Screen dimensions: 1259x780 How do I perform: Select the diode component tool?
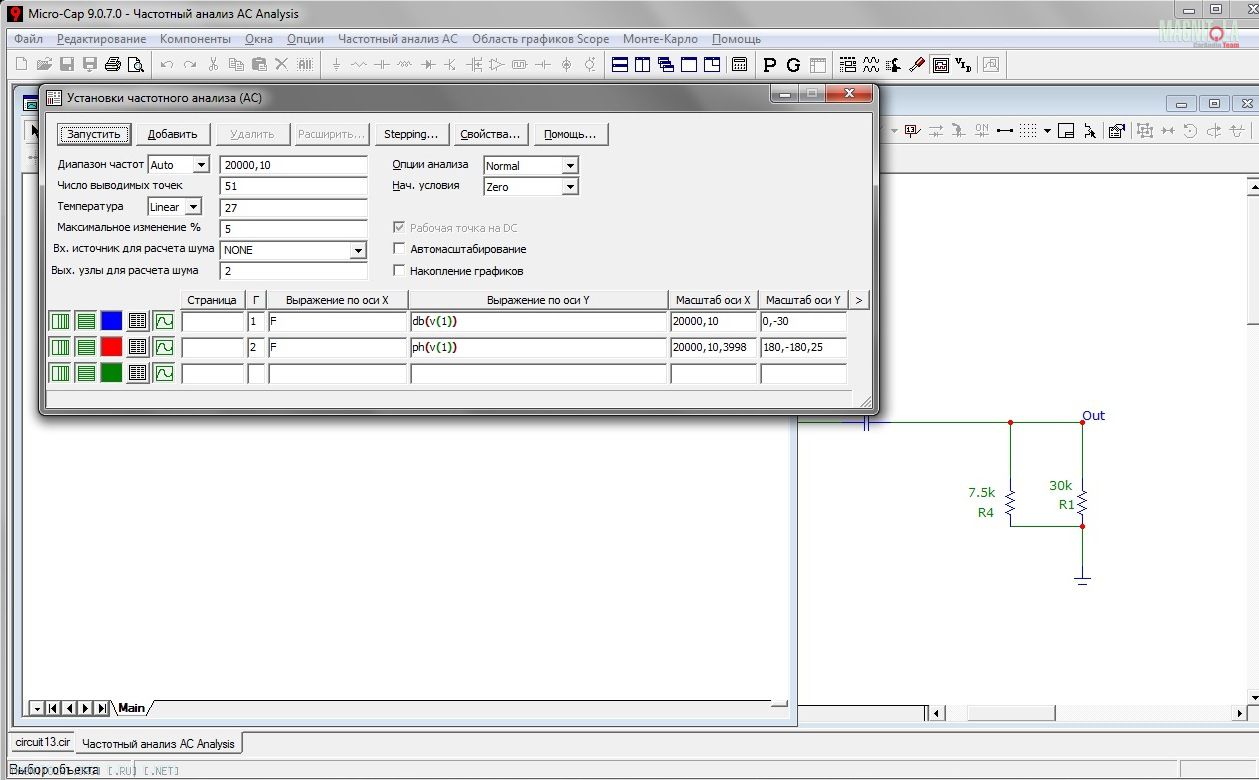pyautogui.click(x=428, y=65)
